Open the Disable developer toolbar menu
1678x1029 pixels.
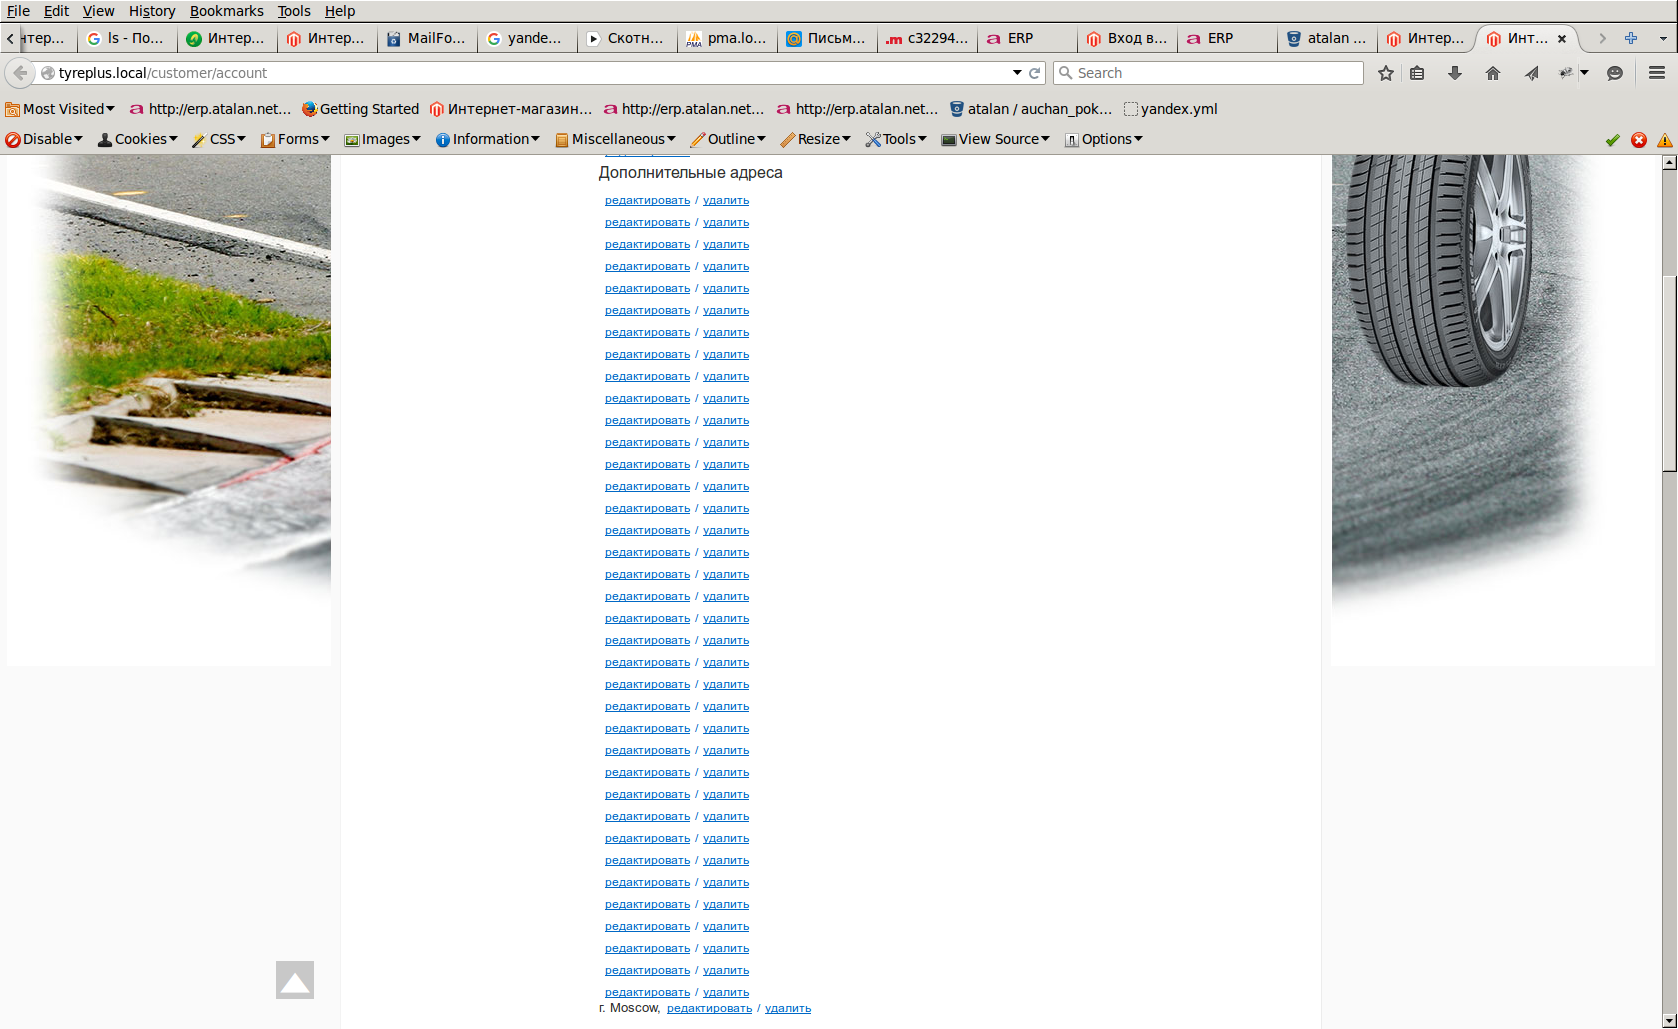click(44, 139)
